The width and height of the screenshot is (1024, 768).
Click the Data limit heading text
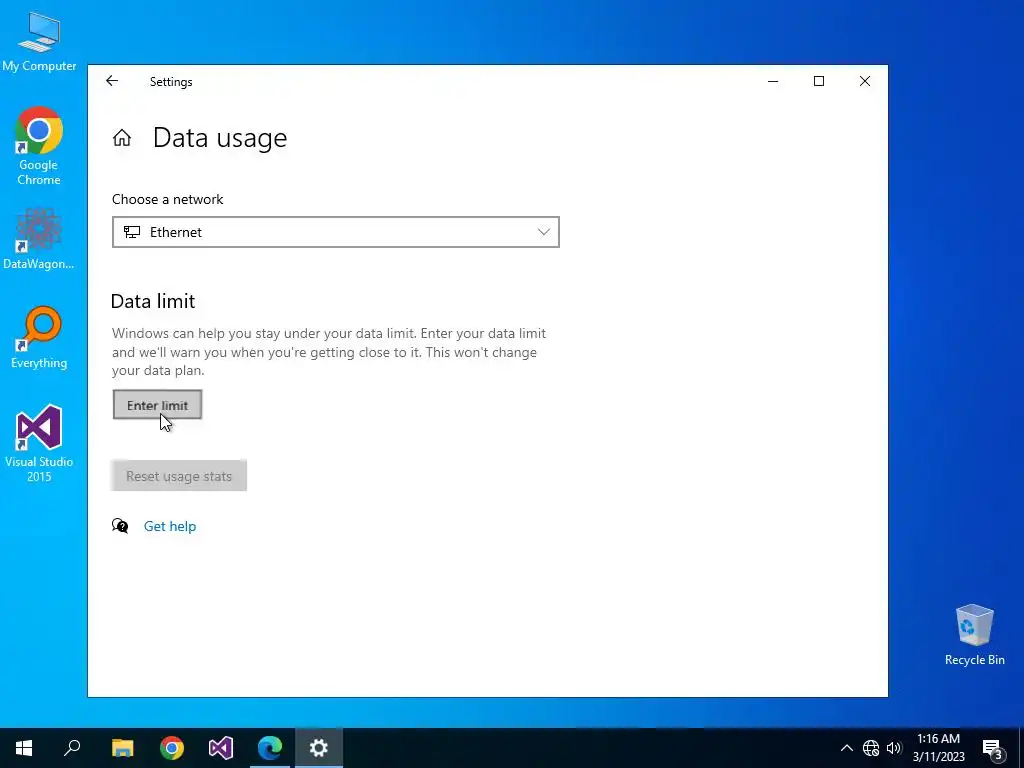153,301
